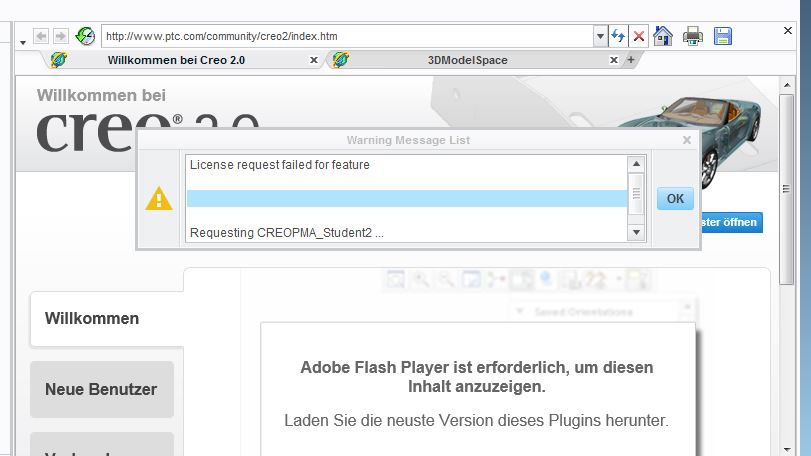Screen dimensions: 811x456
Task: Click the page scrollbar down arrow
Action: [x=787, y=449]
